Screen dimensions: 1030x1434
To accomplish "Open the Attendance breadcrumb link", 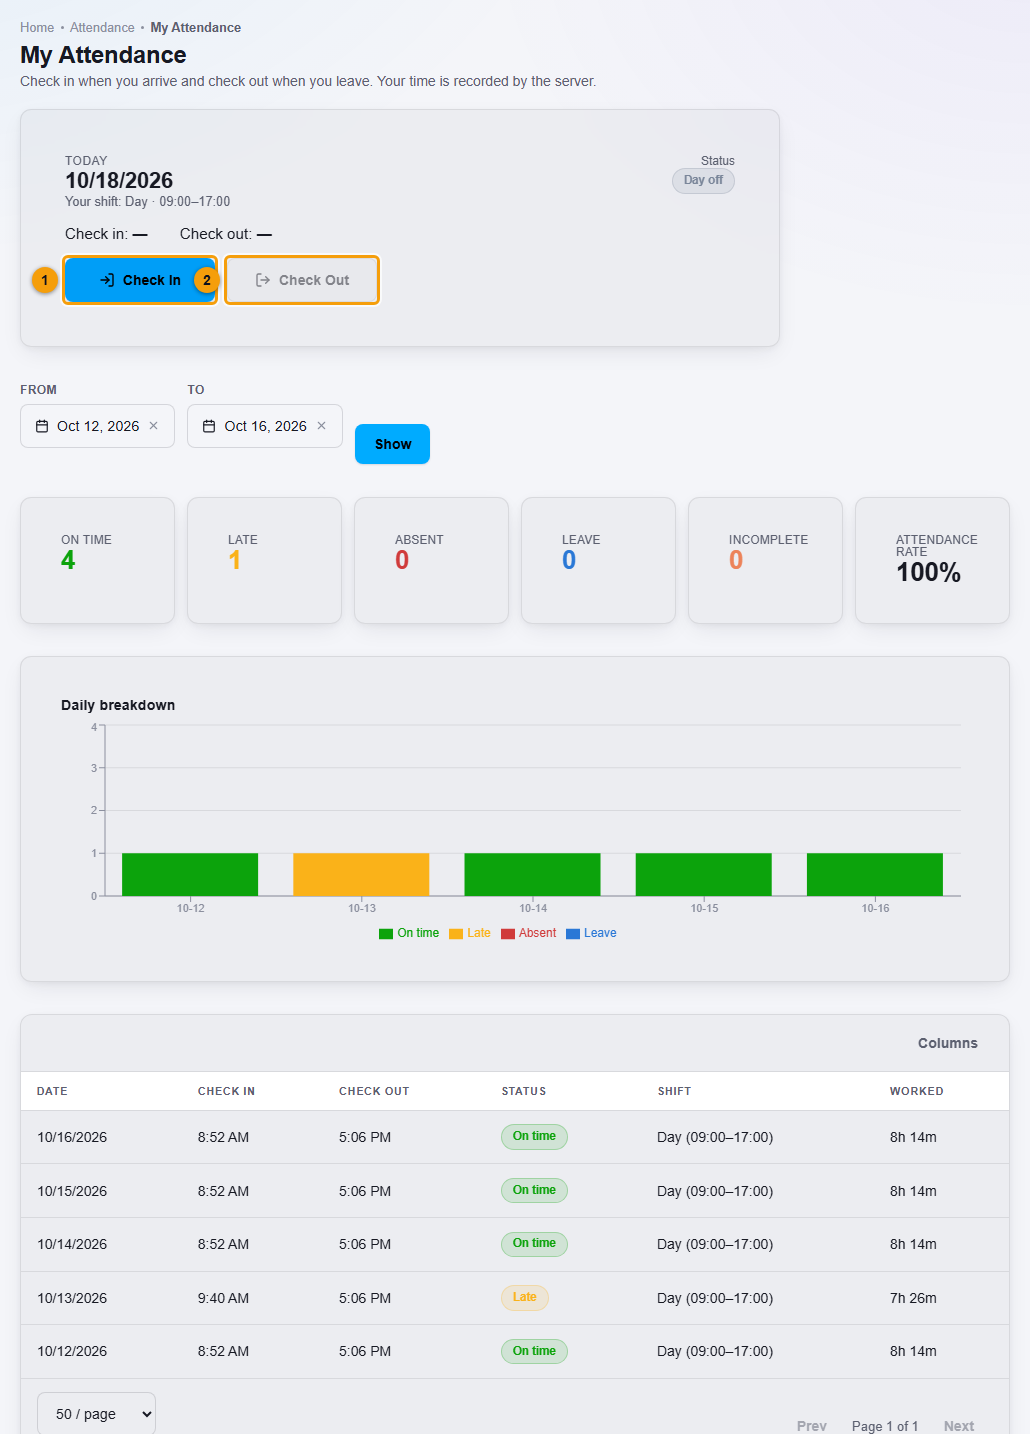I will [102, 28].
